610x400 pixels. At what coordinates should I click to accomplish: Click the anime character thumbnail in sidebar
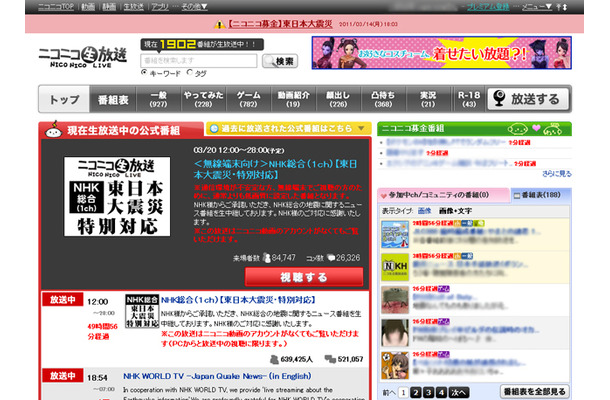(395, 365)
